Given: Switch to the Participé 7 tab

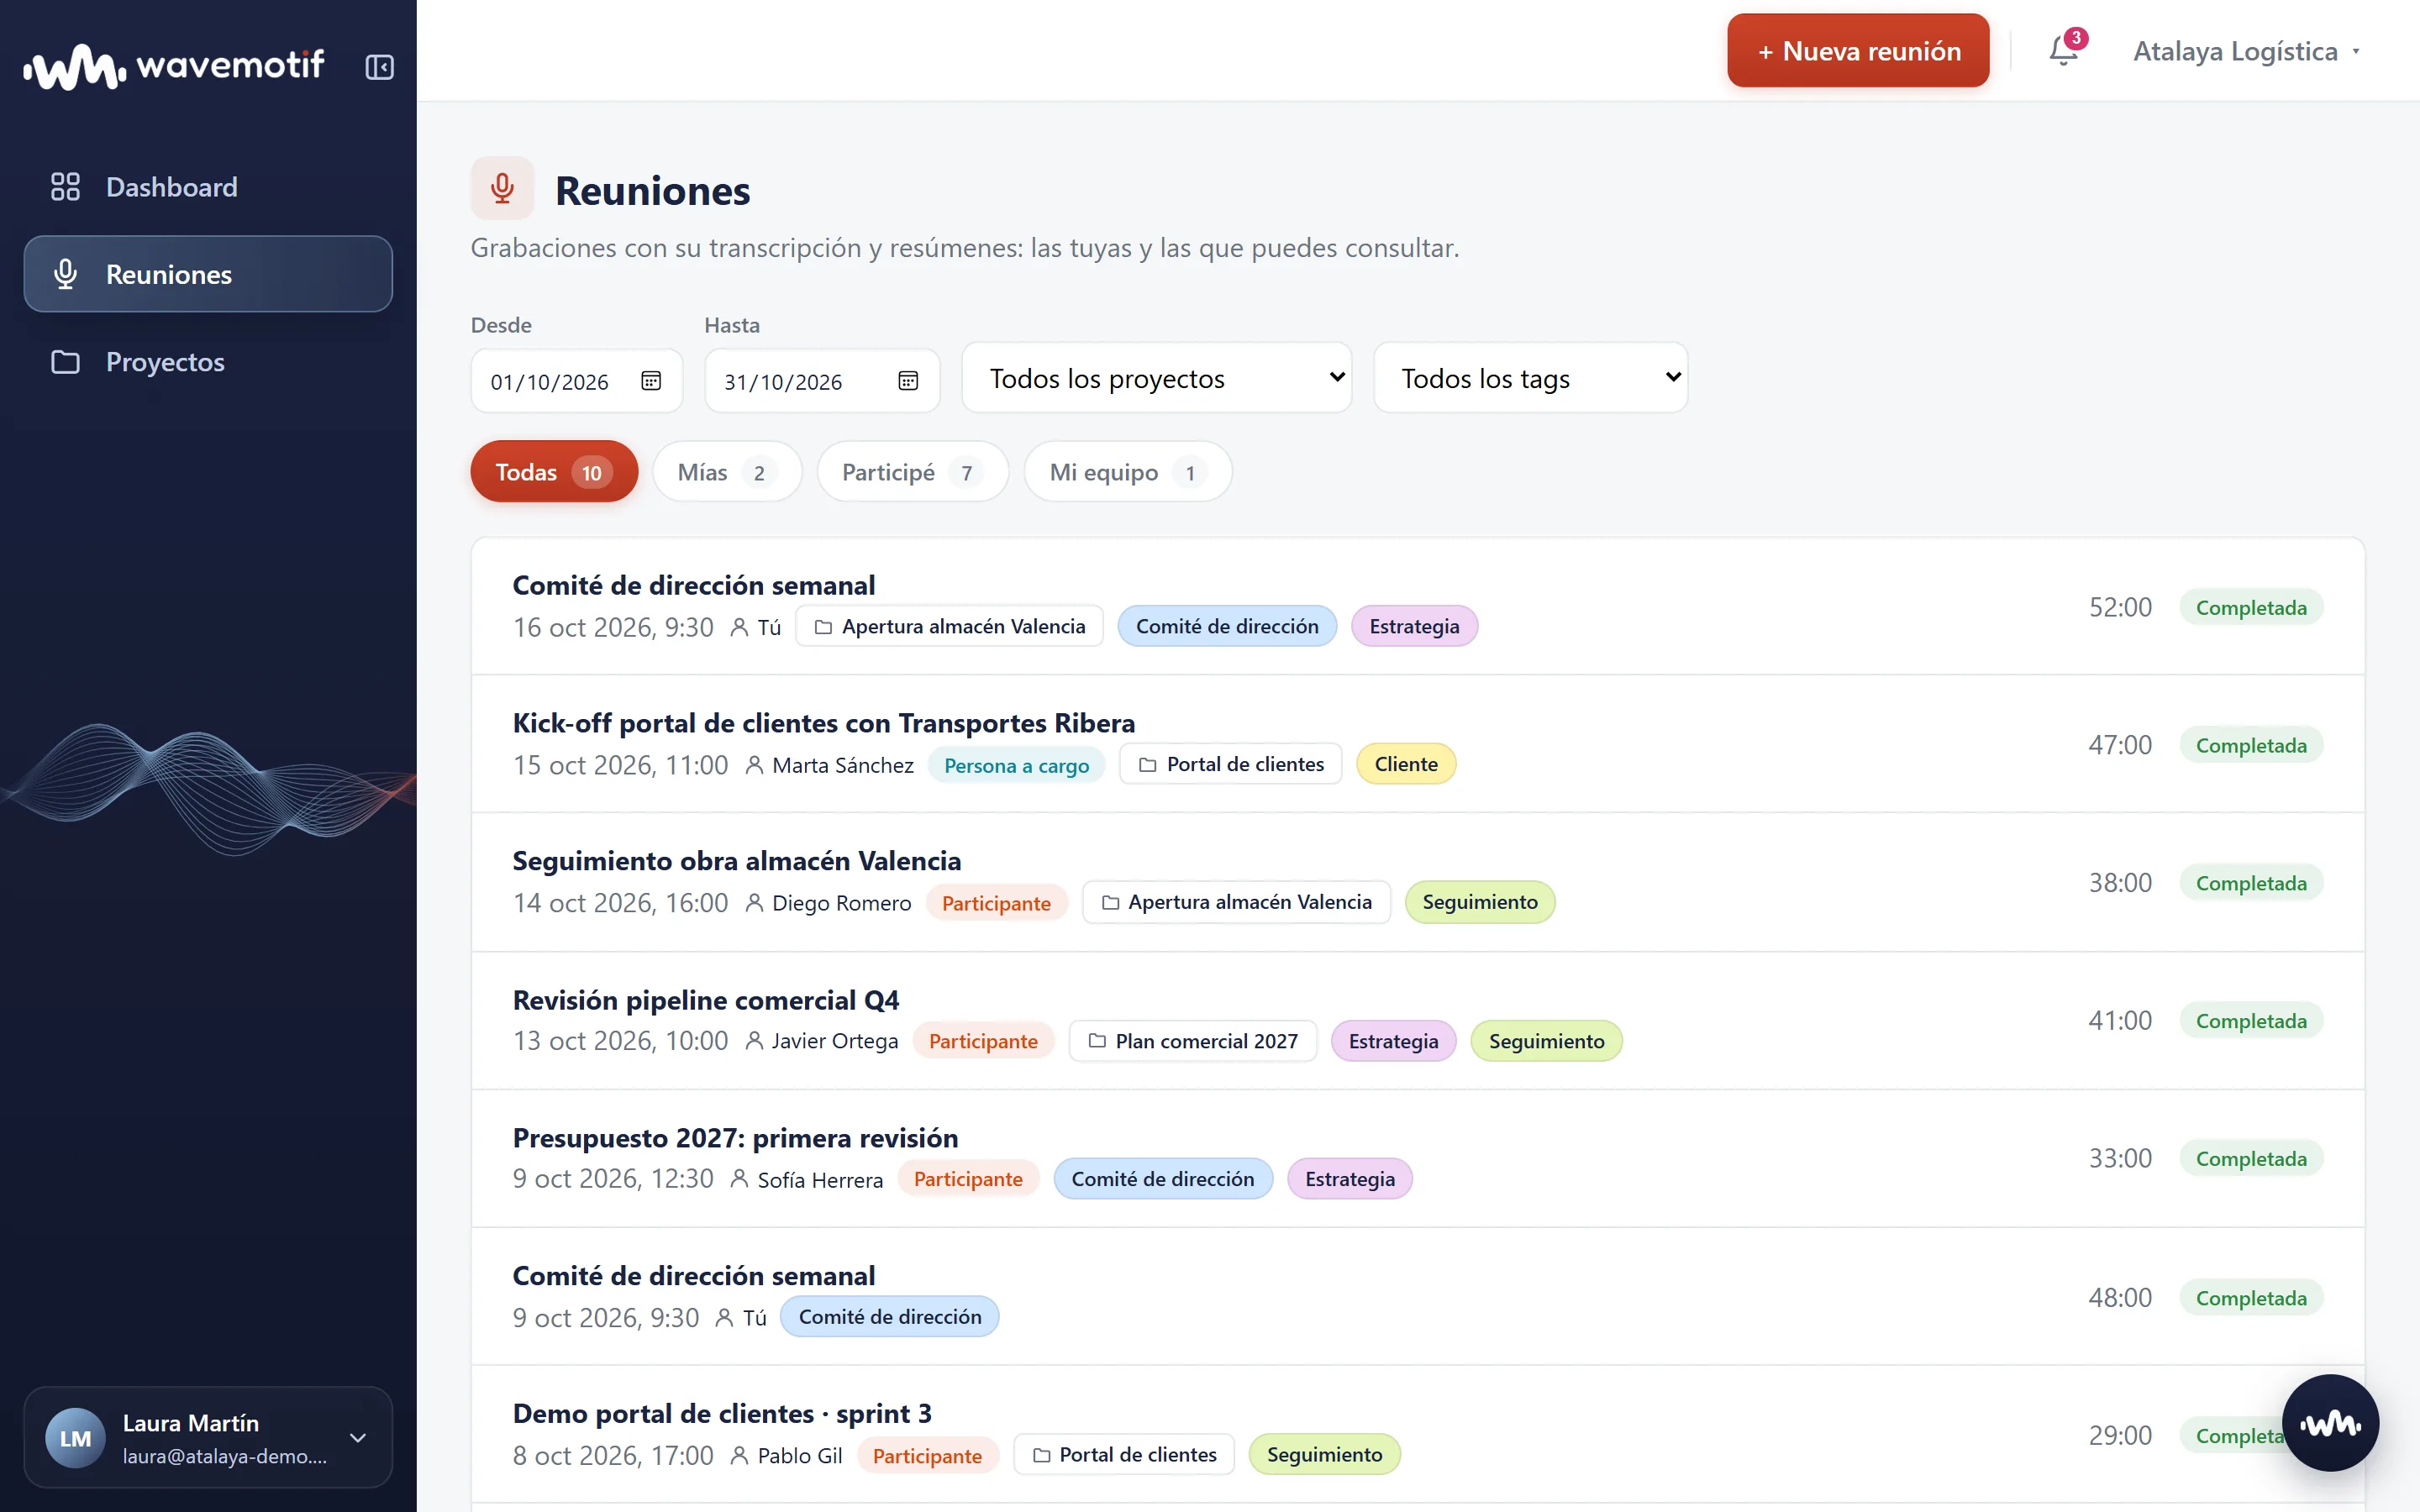Looking at the screenshot, I should pos(913,472).
